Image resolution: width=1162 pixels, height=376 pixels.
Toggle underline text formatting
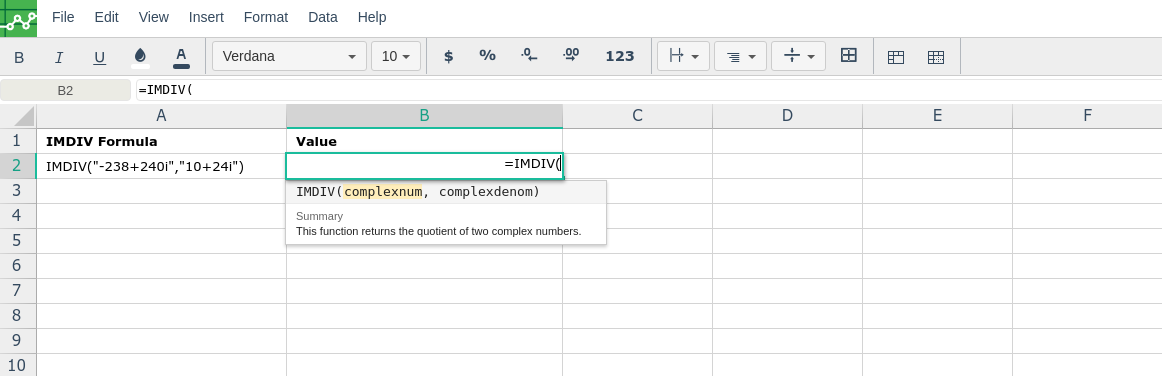[x=99, y=57]
